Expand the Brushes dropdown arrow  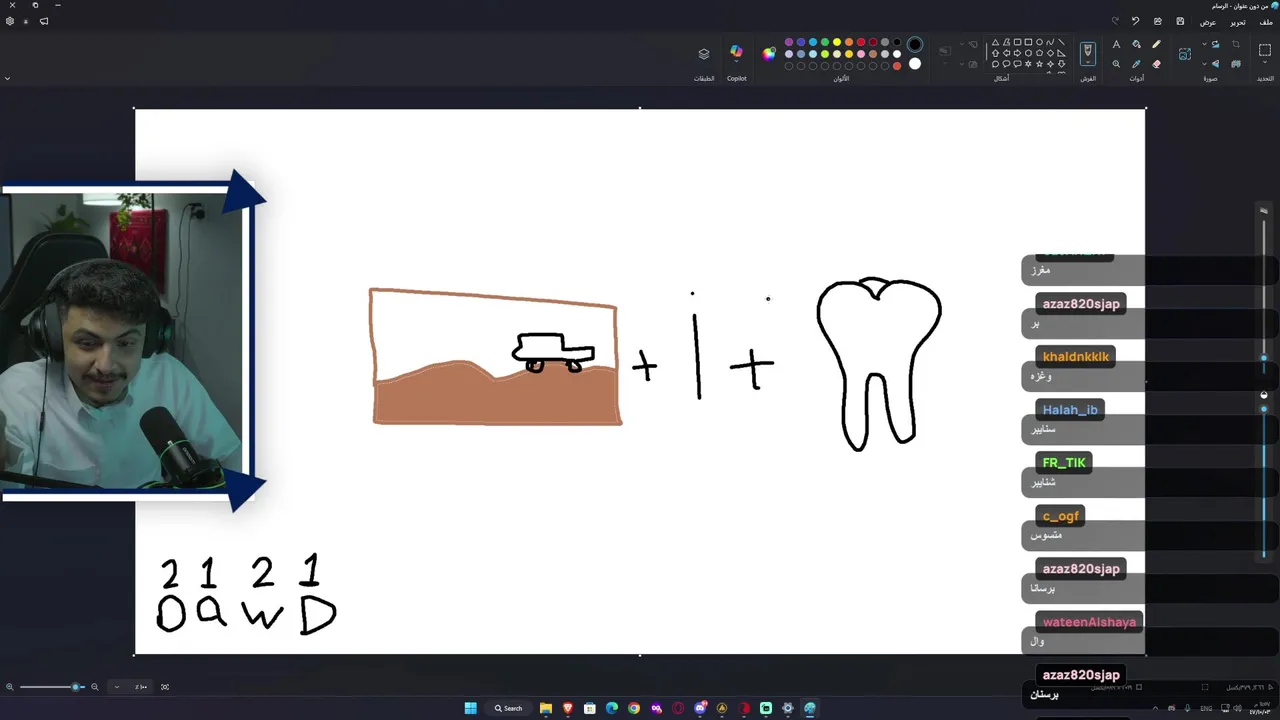click(1087, 62)
